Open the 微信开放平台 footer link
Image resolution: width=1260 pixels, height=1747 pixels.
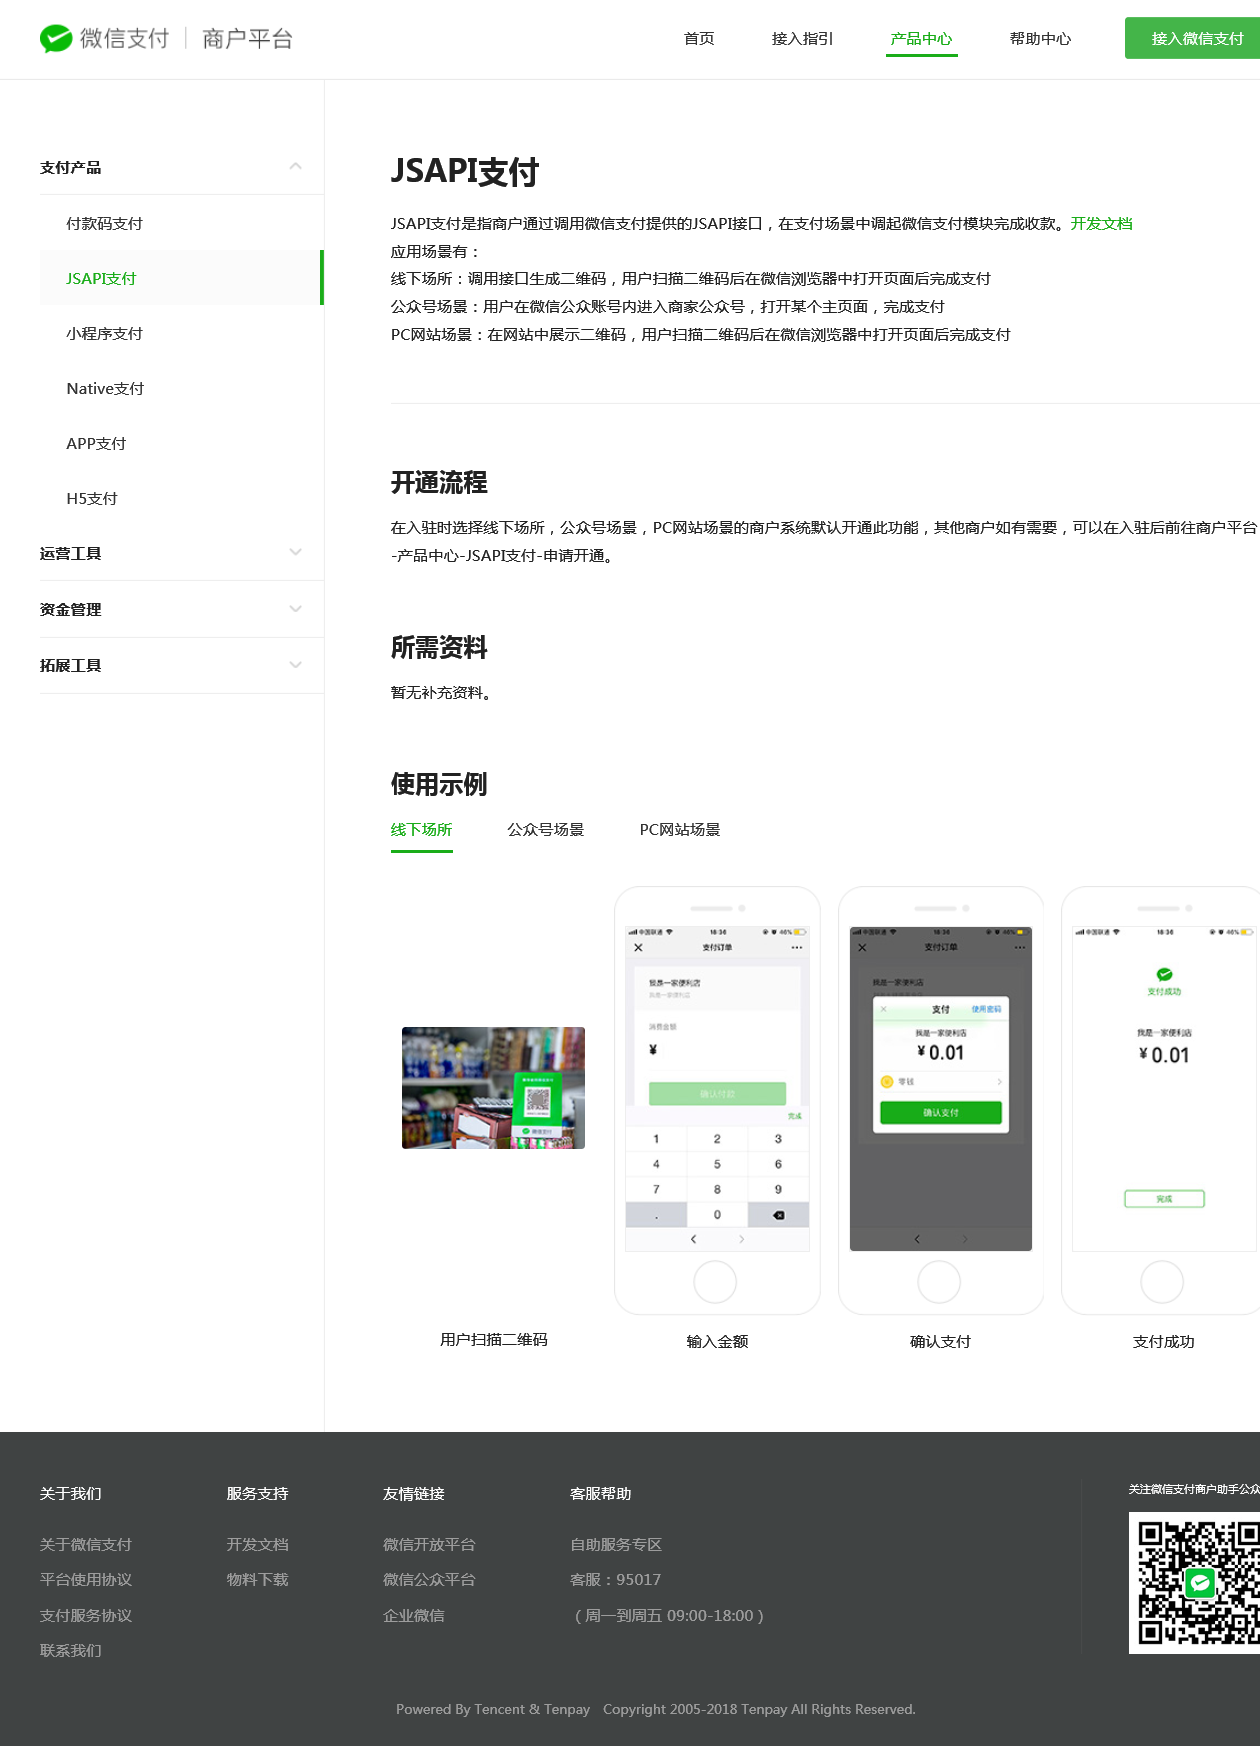click(x=429, y=1544)
